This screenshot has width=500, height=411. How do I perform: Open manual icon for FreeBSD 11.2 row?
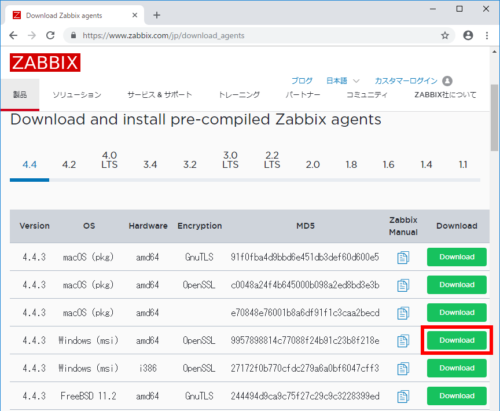(x=403, y=396)
